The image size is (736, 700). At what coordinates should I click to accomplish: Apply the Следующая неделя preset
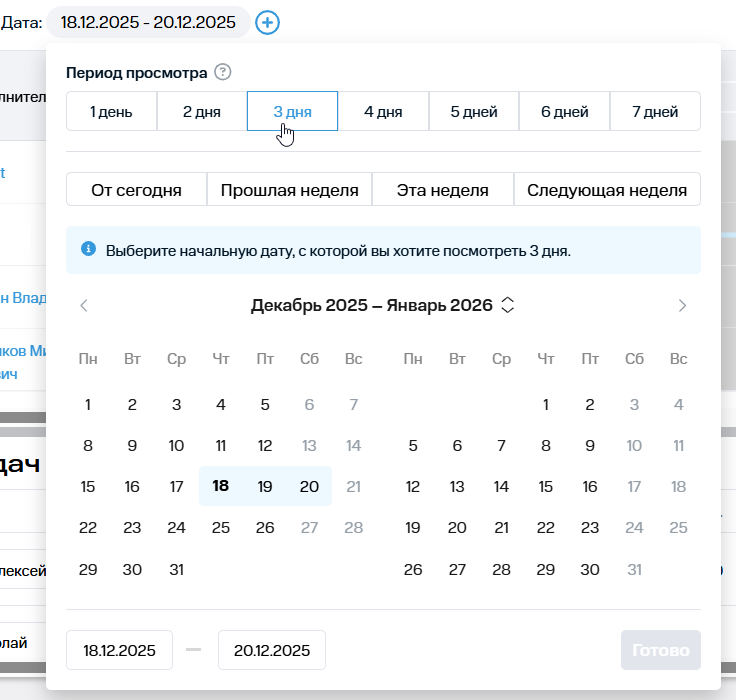click(607, 190)
